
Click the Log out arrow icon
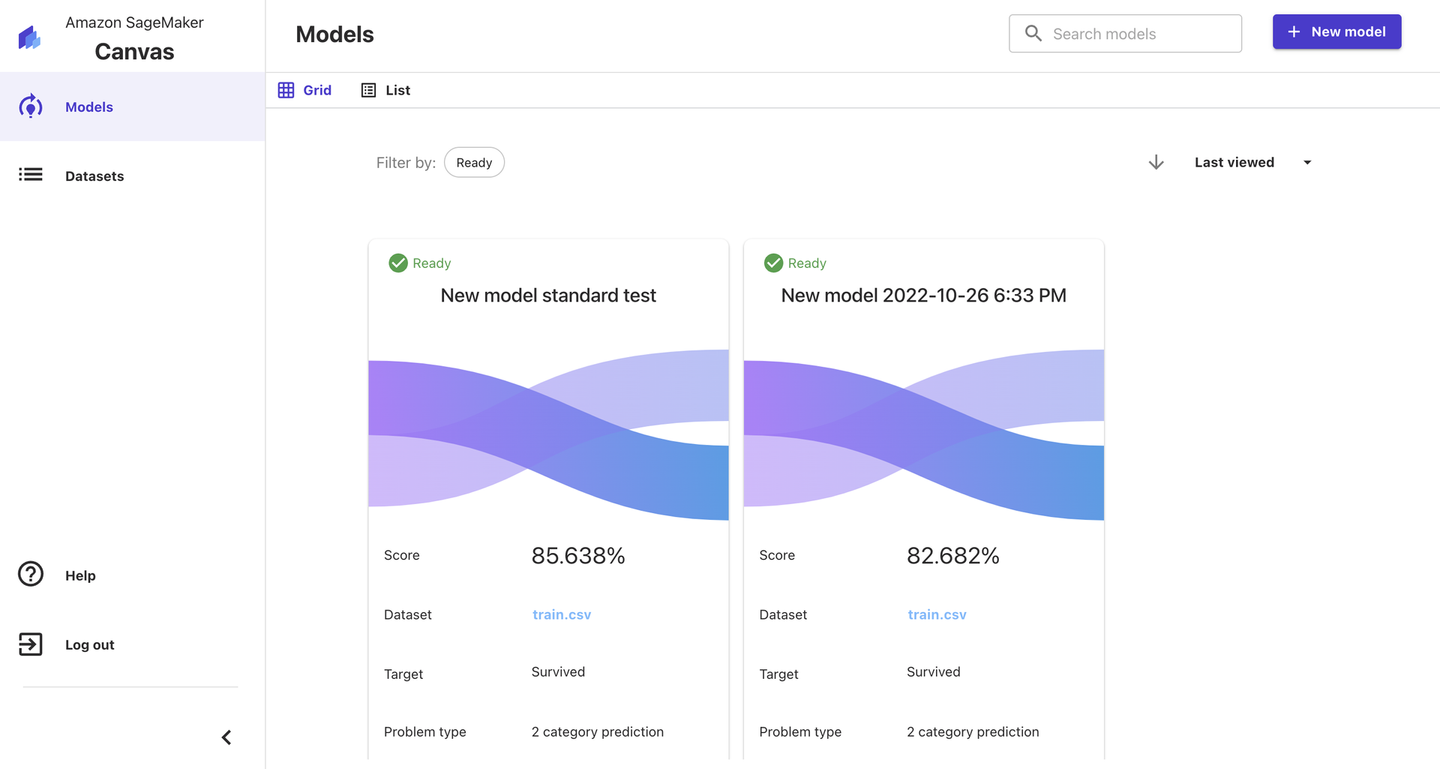click(31, 644)
